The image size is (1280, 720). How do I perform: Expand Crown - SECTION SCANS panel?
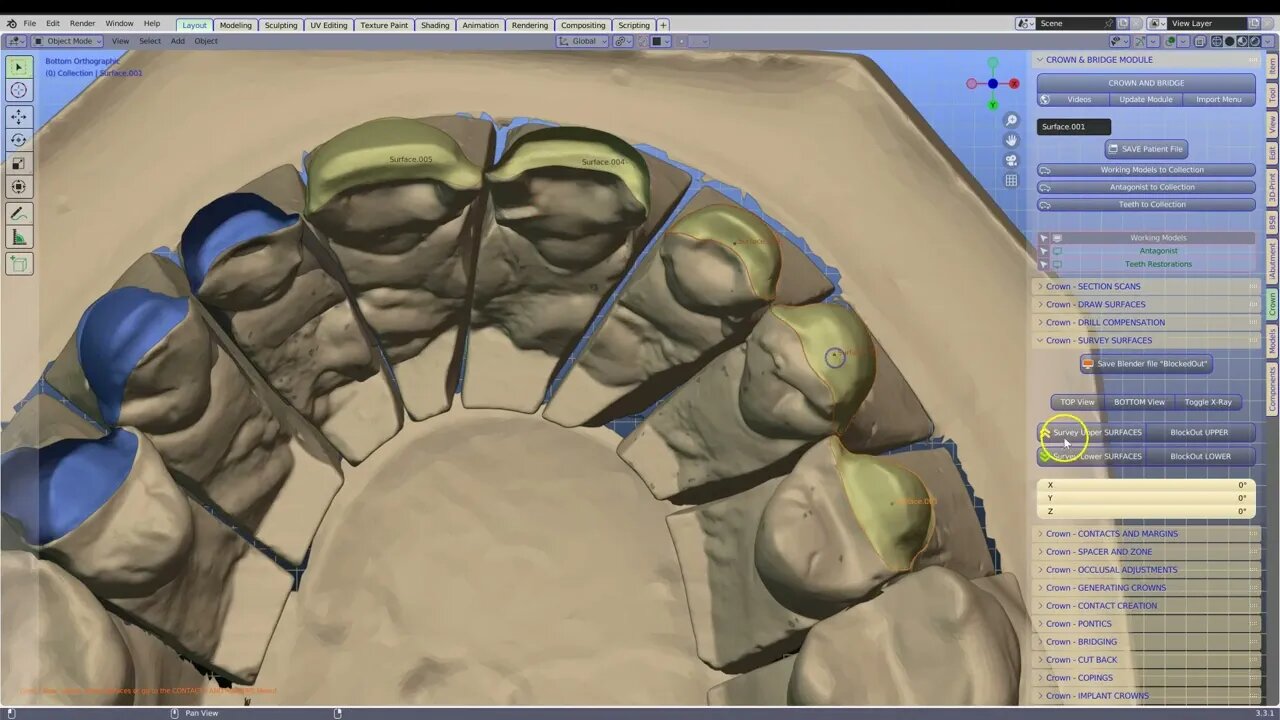point(1145,286)
